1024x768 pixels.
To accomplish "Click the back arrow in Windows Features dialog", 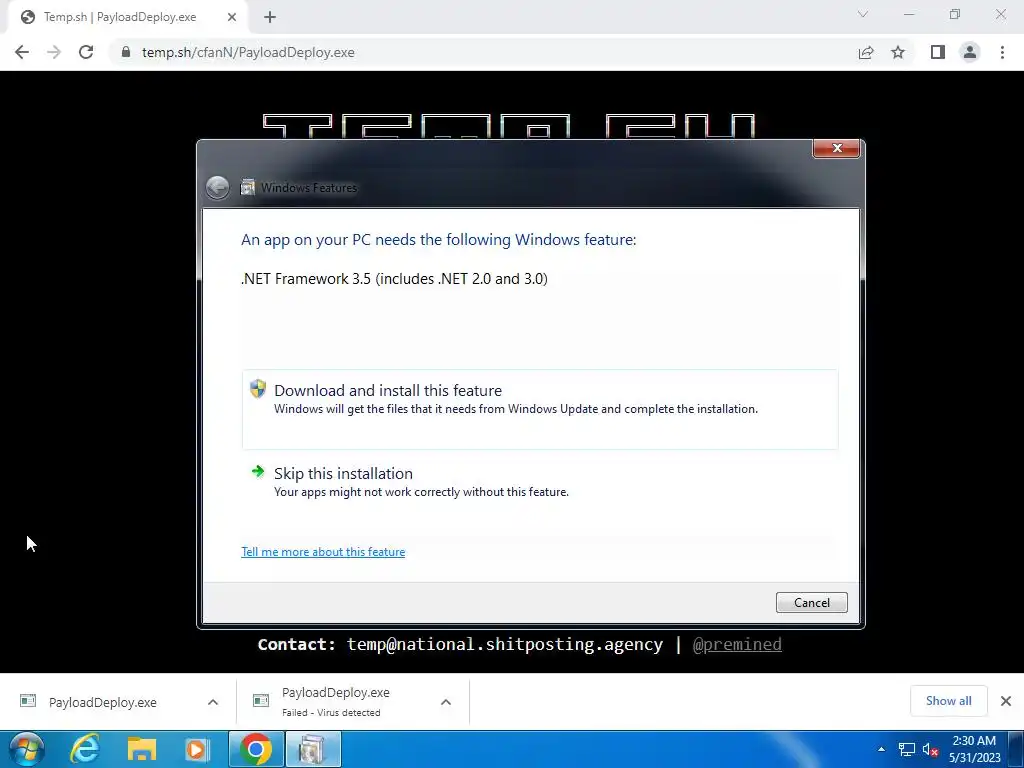I will tap(217, 188).
